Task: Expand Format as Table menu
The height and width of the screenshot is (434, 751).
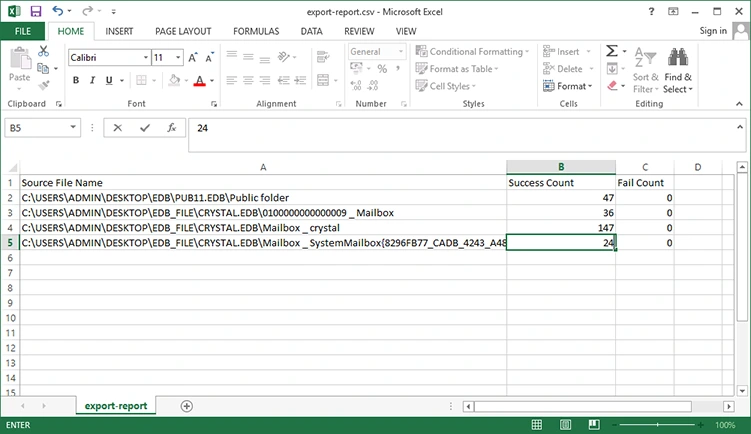Action: click(457, 69)
